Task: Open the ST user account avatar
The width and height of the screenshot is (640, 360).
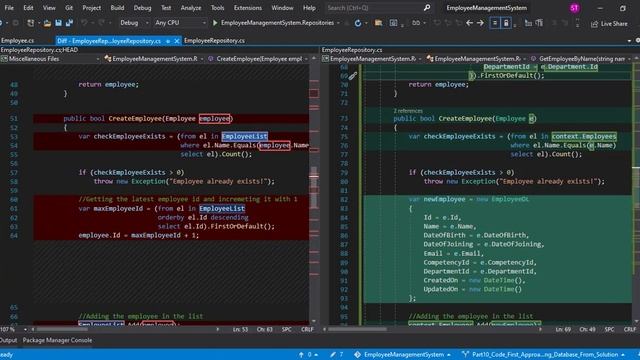Action: tap(574, 8)
